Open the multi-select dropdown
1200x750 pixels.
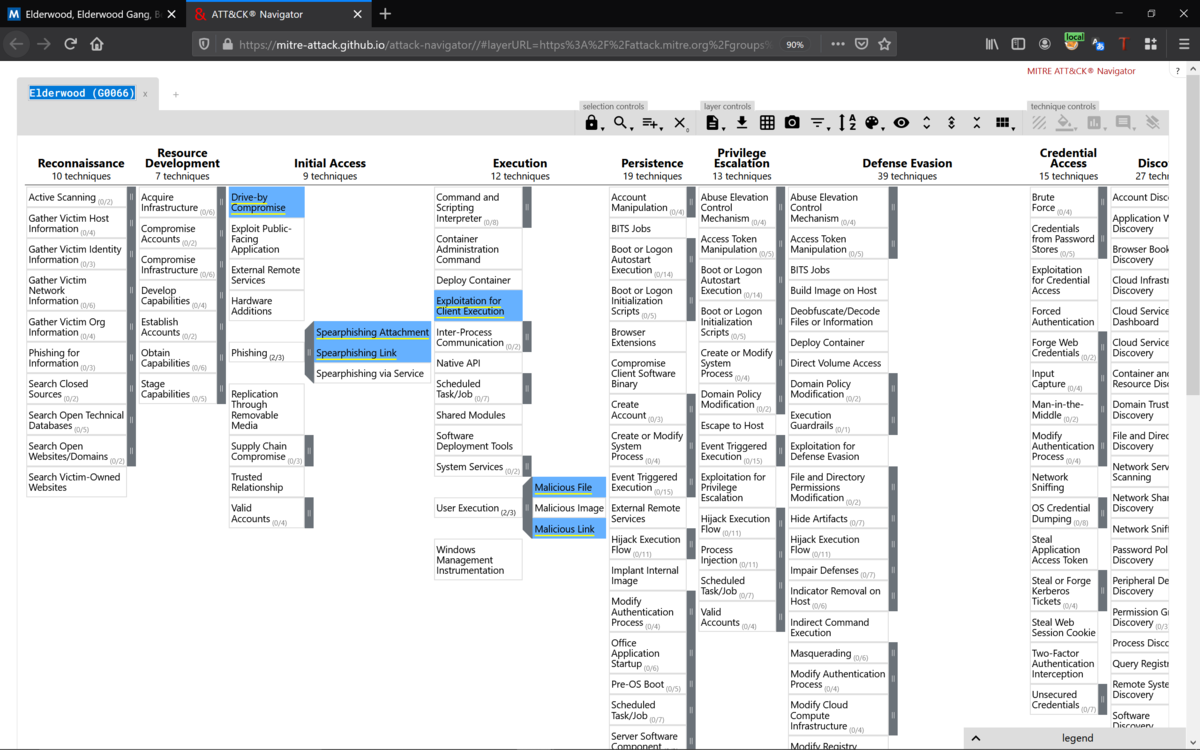(652, 123)
